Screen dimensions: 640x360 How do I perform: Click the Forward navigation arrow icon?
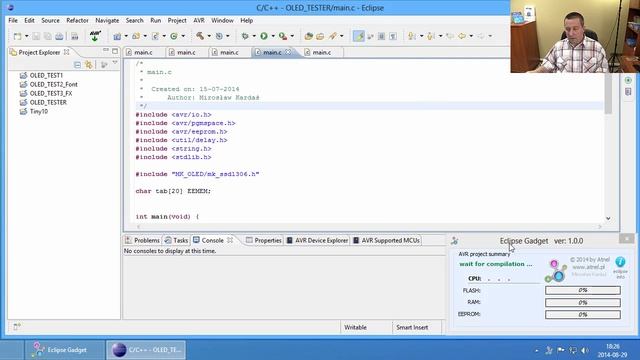coord(481,36)
